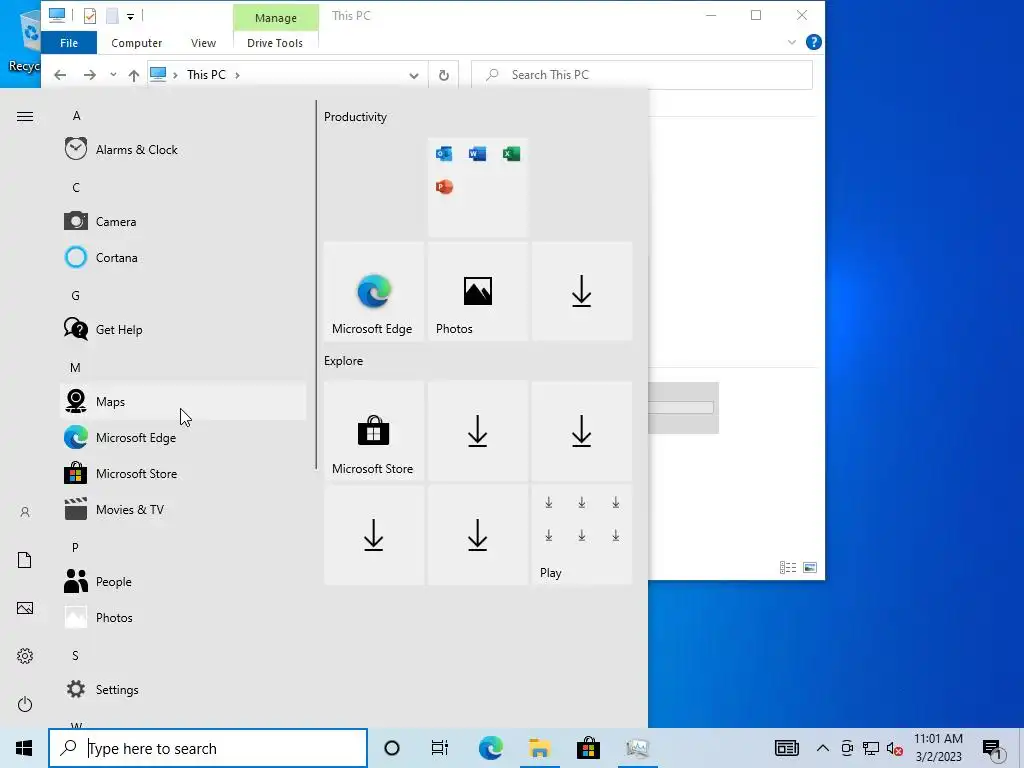Click Windows Start button
The image size is (1024, 768).
point(24,748)
